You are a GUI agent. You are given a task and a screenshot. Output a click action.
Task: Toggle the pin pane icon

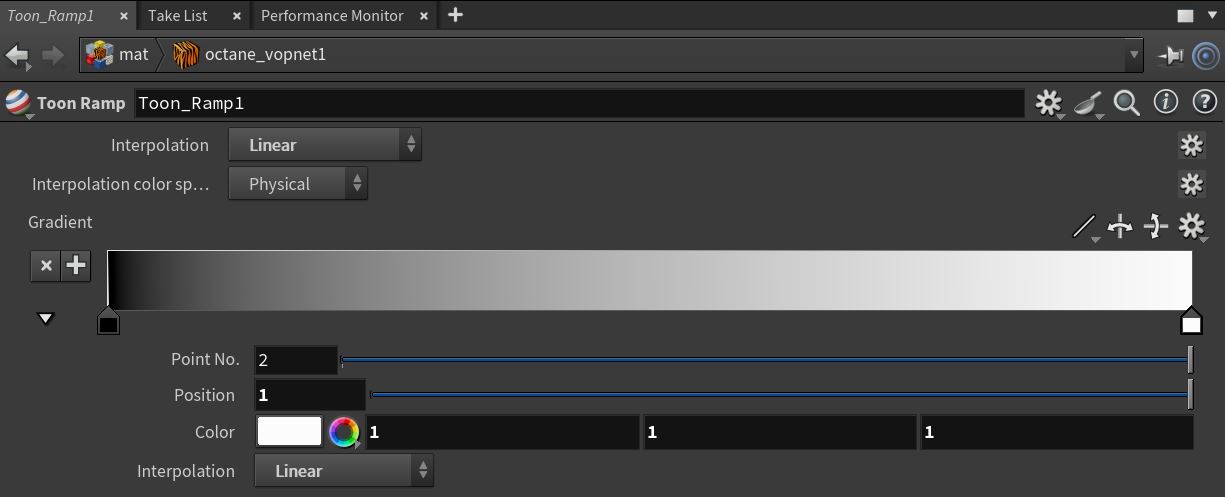pyautogui.click(x=1170, y=56)
